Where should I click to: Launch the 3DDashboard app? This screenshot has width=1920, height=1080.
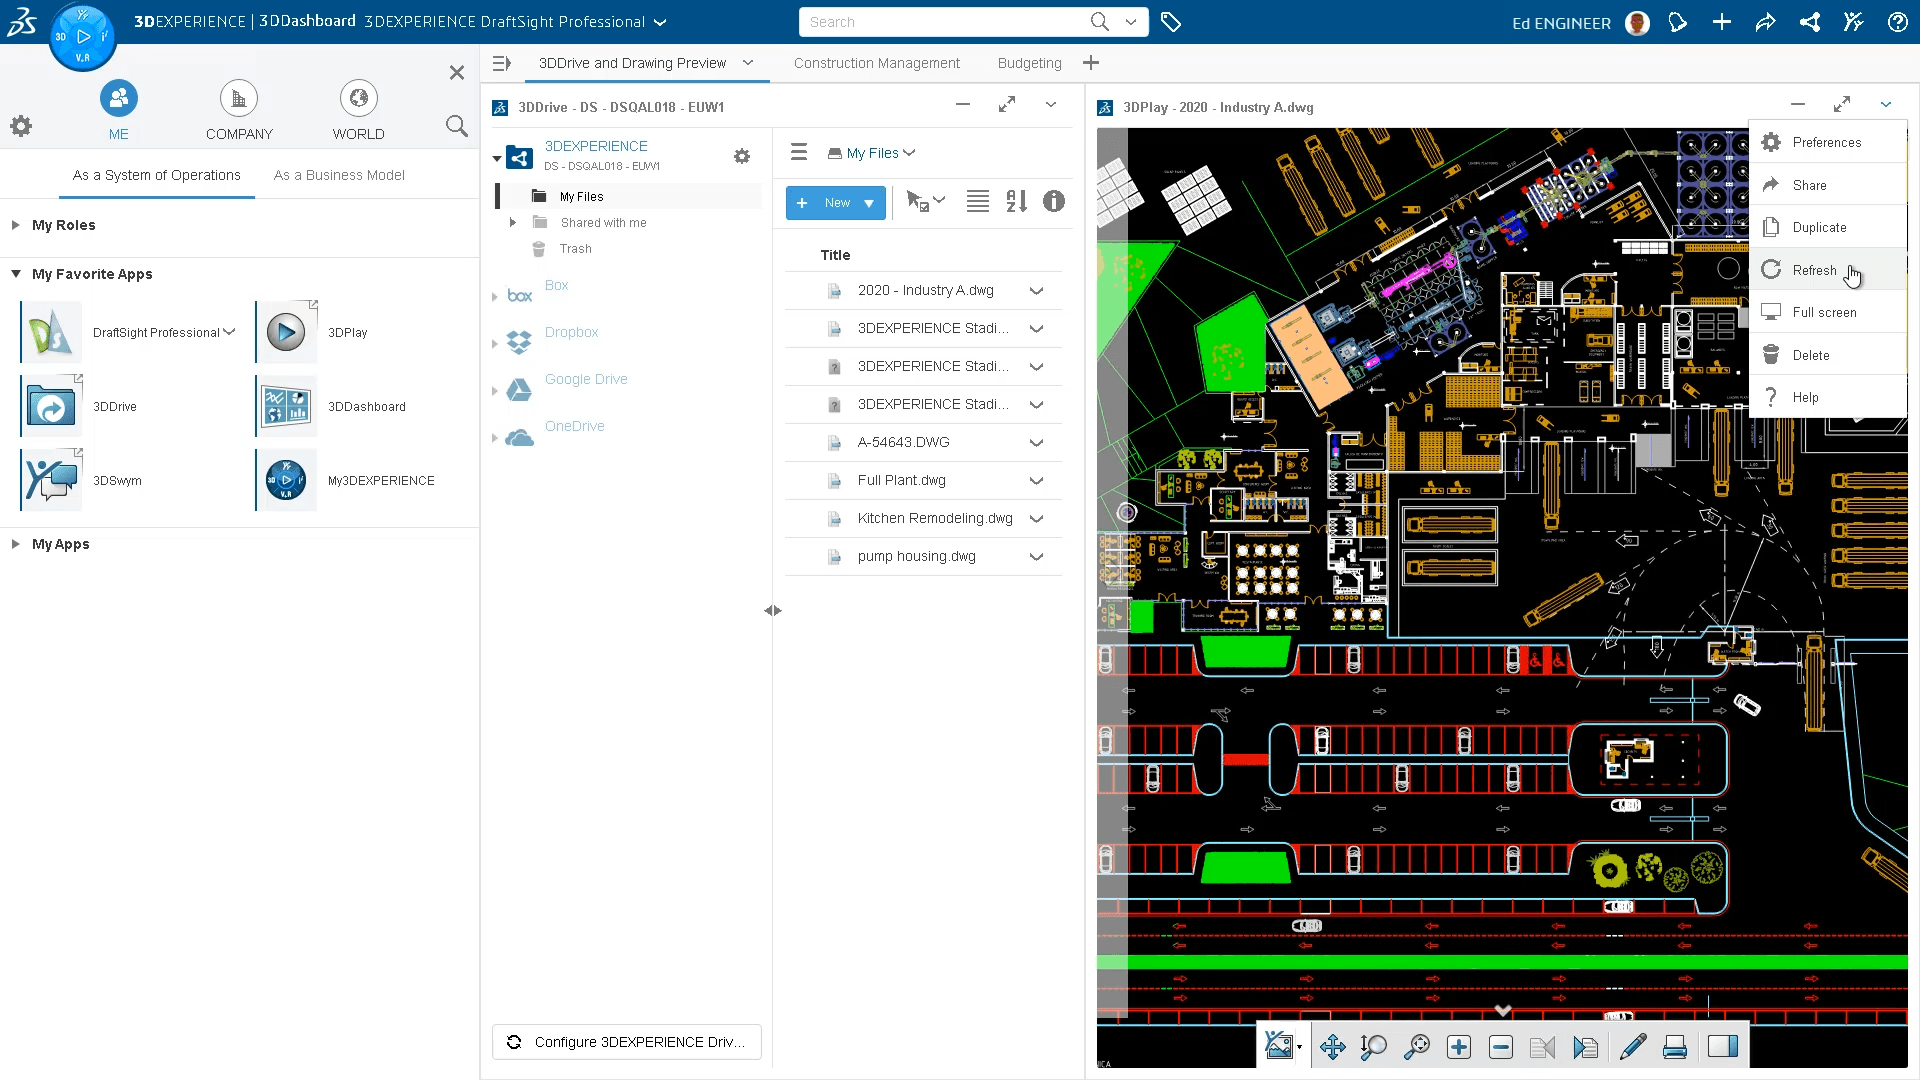[x=286, y=406]
